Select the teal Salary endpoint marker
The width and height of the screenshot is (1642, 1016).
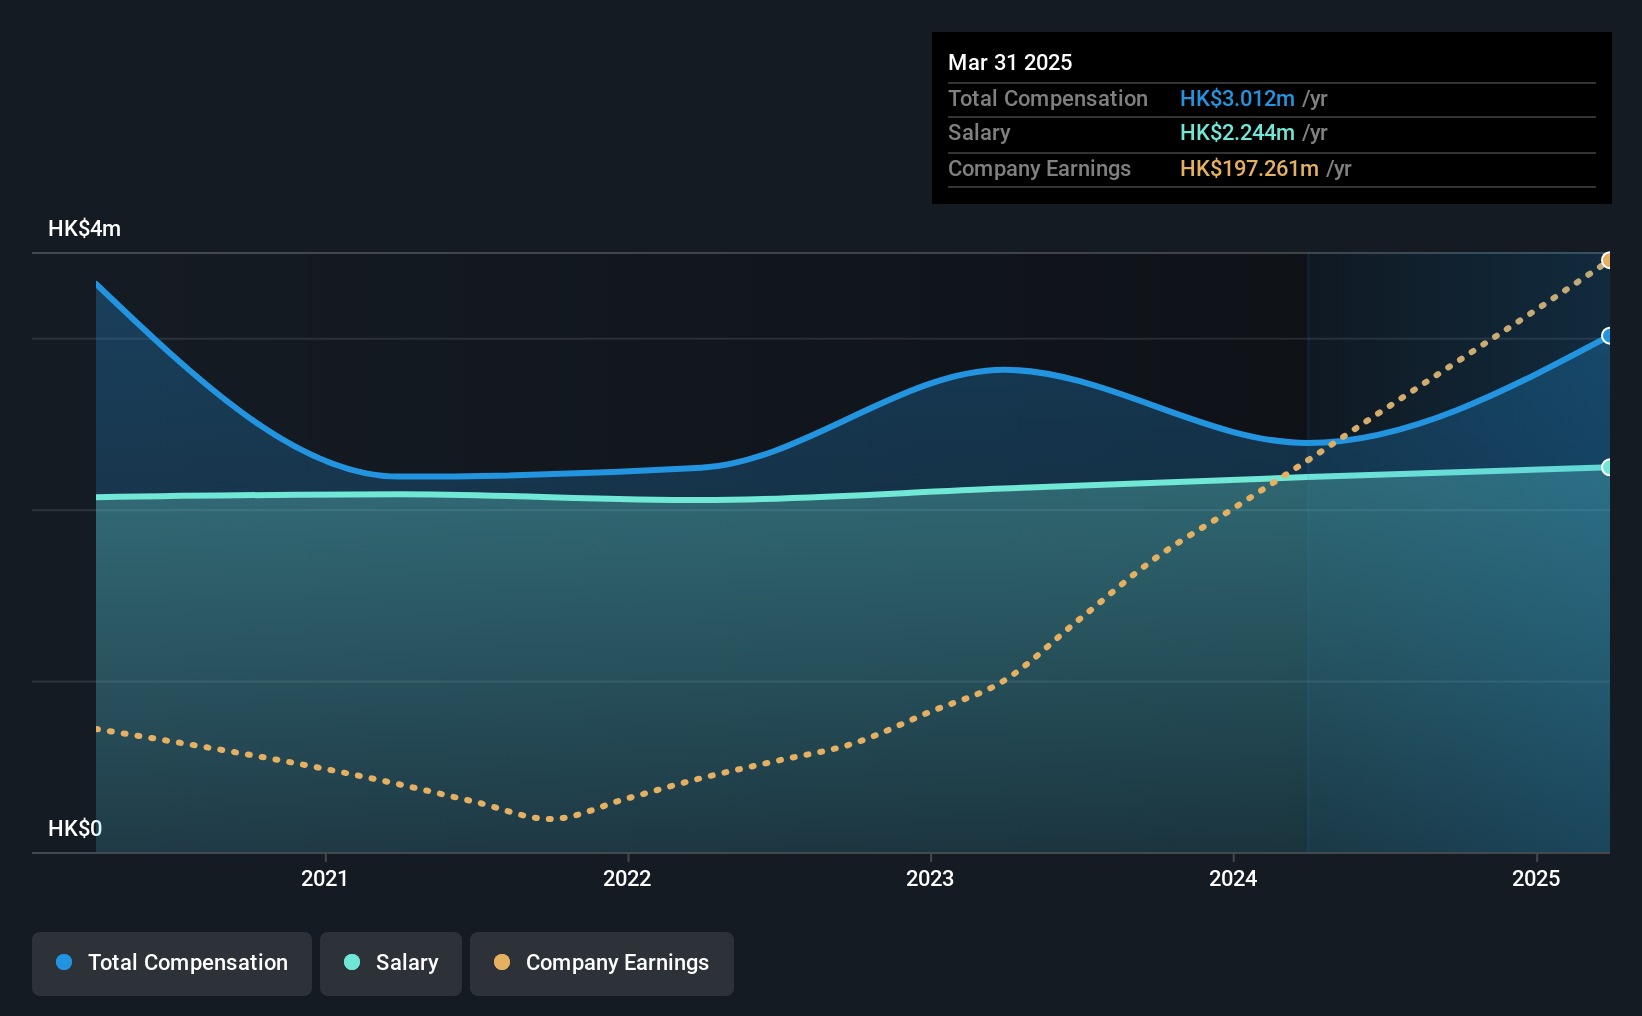(x=1607, y=467)
